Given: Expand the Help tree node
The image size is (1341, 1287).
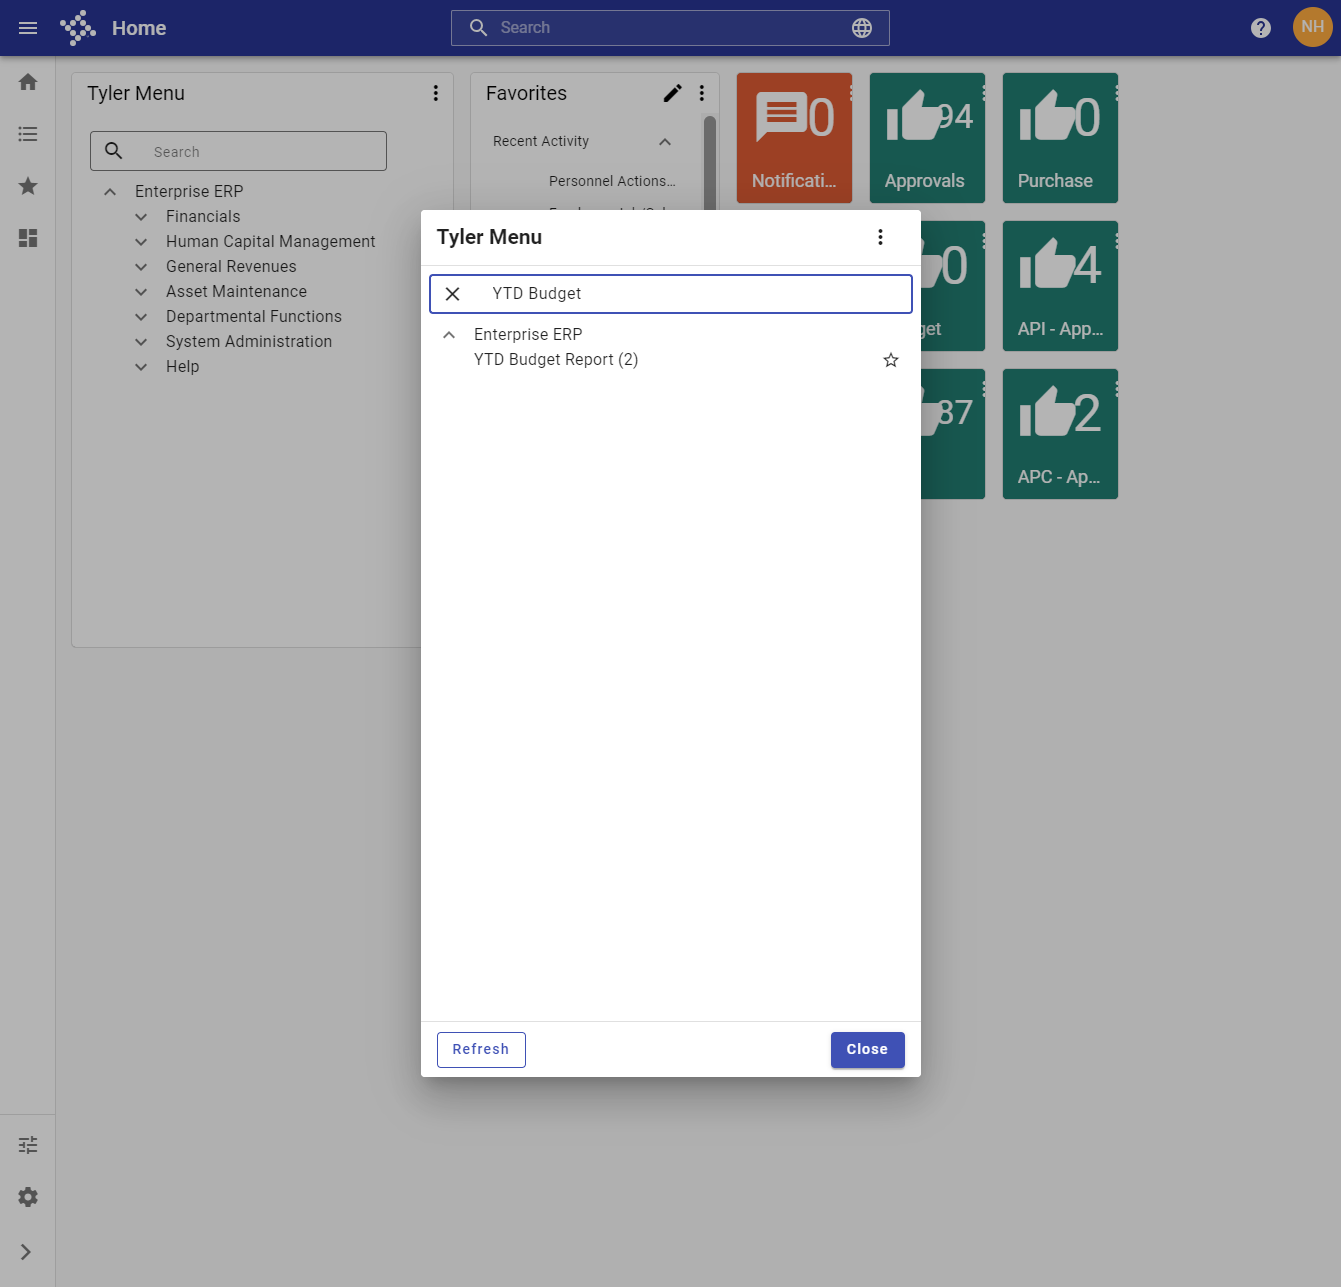Looking at the screenshot, I should (x=141, y=367).
